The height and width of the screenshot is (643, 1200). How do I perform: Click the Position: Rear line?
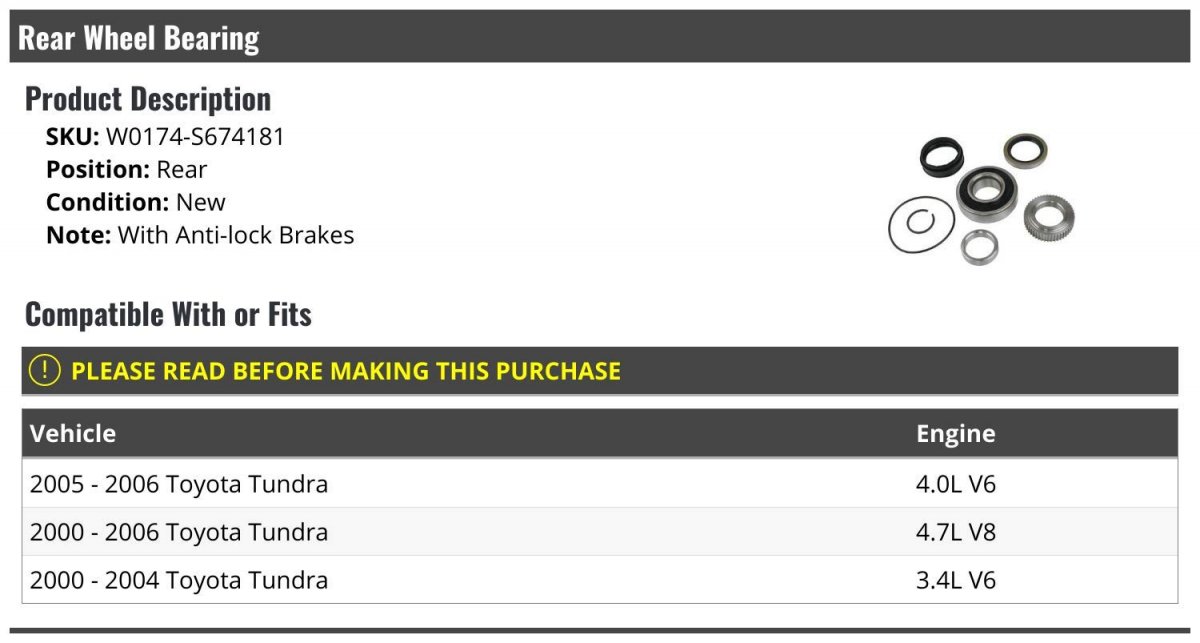click(x=126, y=170)
